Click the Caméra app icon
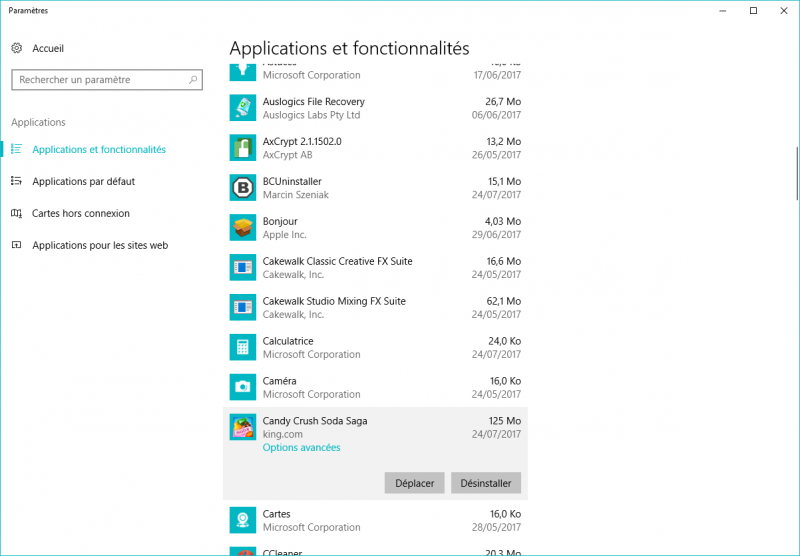Image resolution: width=800 pixels, height=556 pixels. pyautogui.click(x=243, y=387)
